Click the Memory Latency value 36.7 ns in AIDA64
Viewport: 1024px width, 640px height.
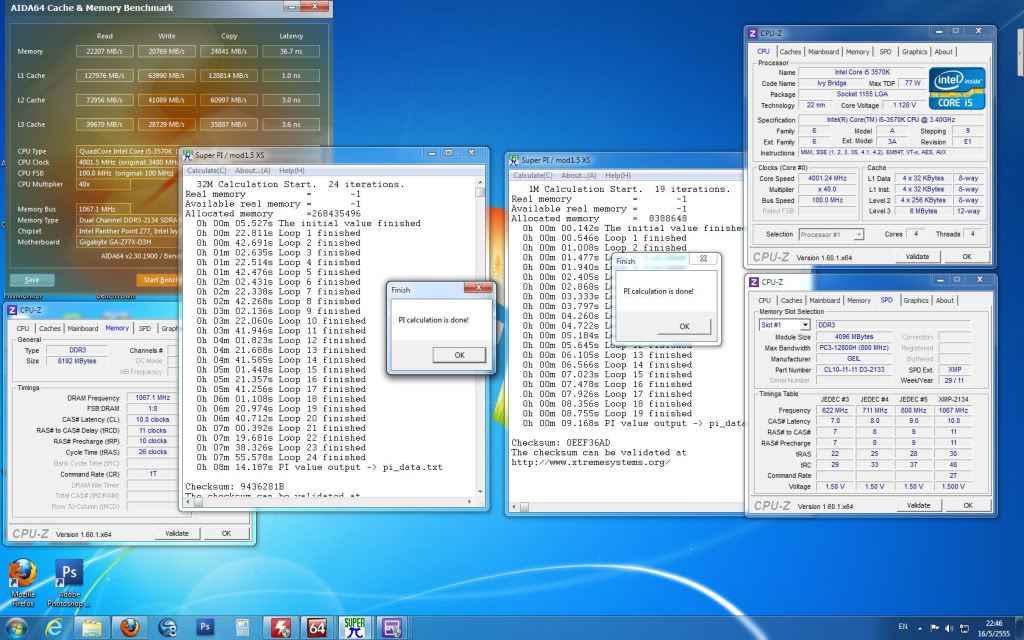[291, 51]
